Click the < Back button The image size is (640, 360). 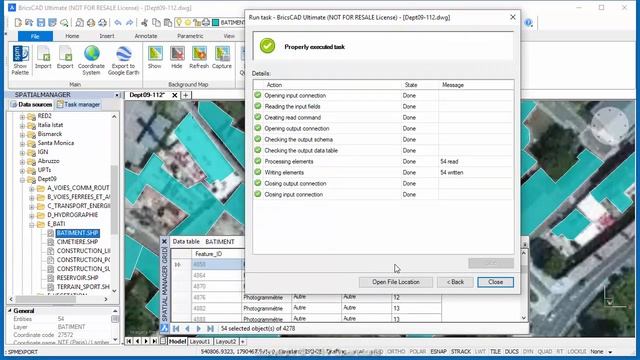(455, 282)
